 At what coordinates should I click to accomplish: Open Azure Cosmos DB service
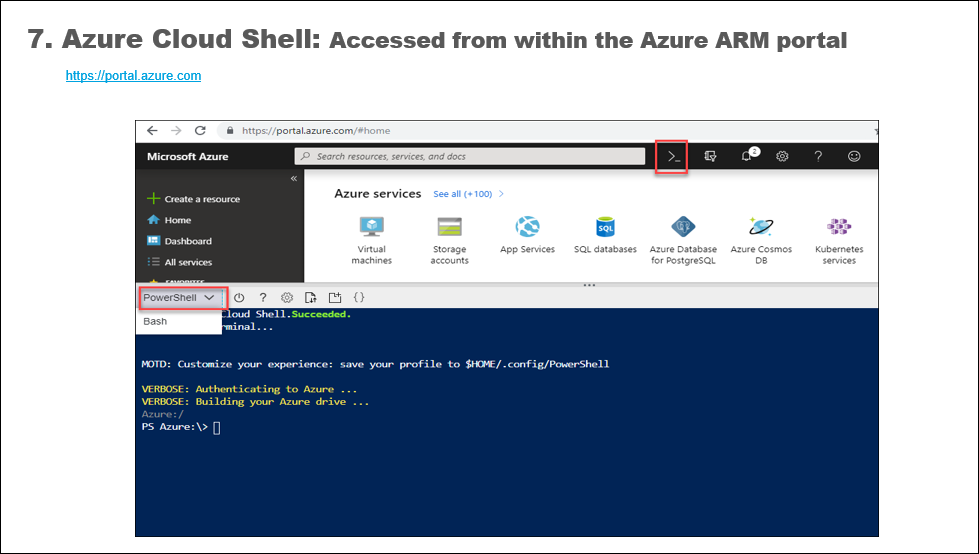click(x=761, y=240)
